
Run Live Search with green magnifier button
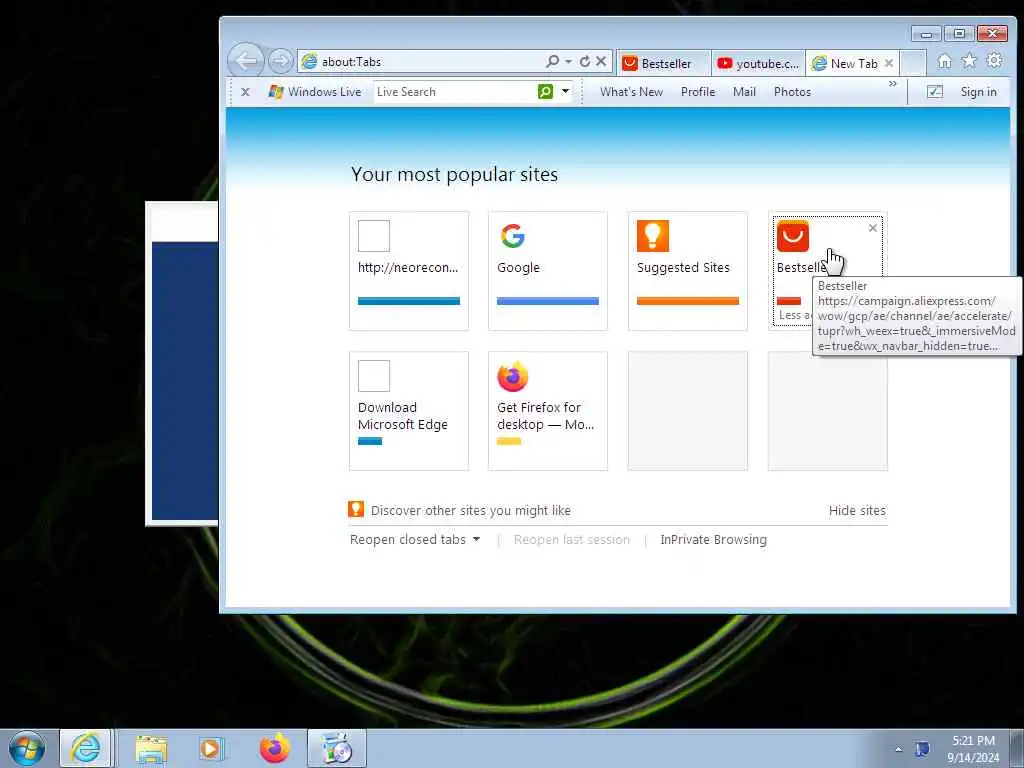545,92
